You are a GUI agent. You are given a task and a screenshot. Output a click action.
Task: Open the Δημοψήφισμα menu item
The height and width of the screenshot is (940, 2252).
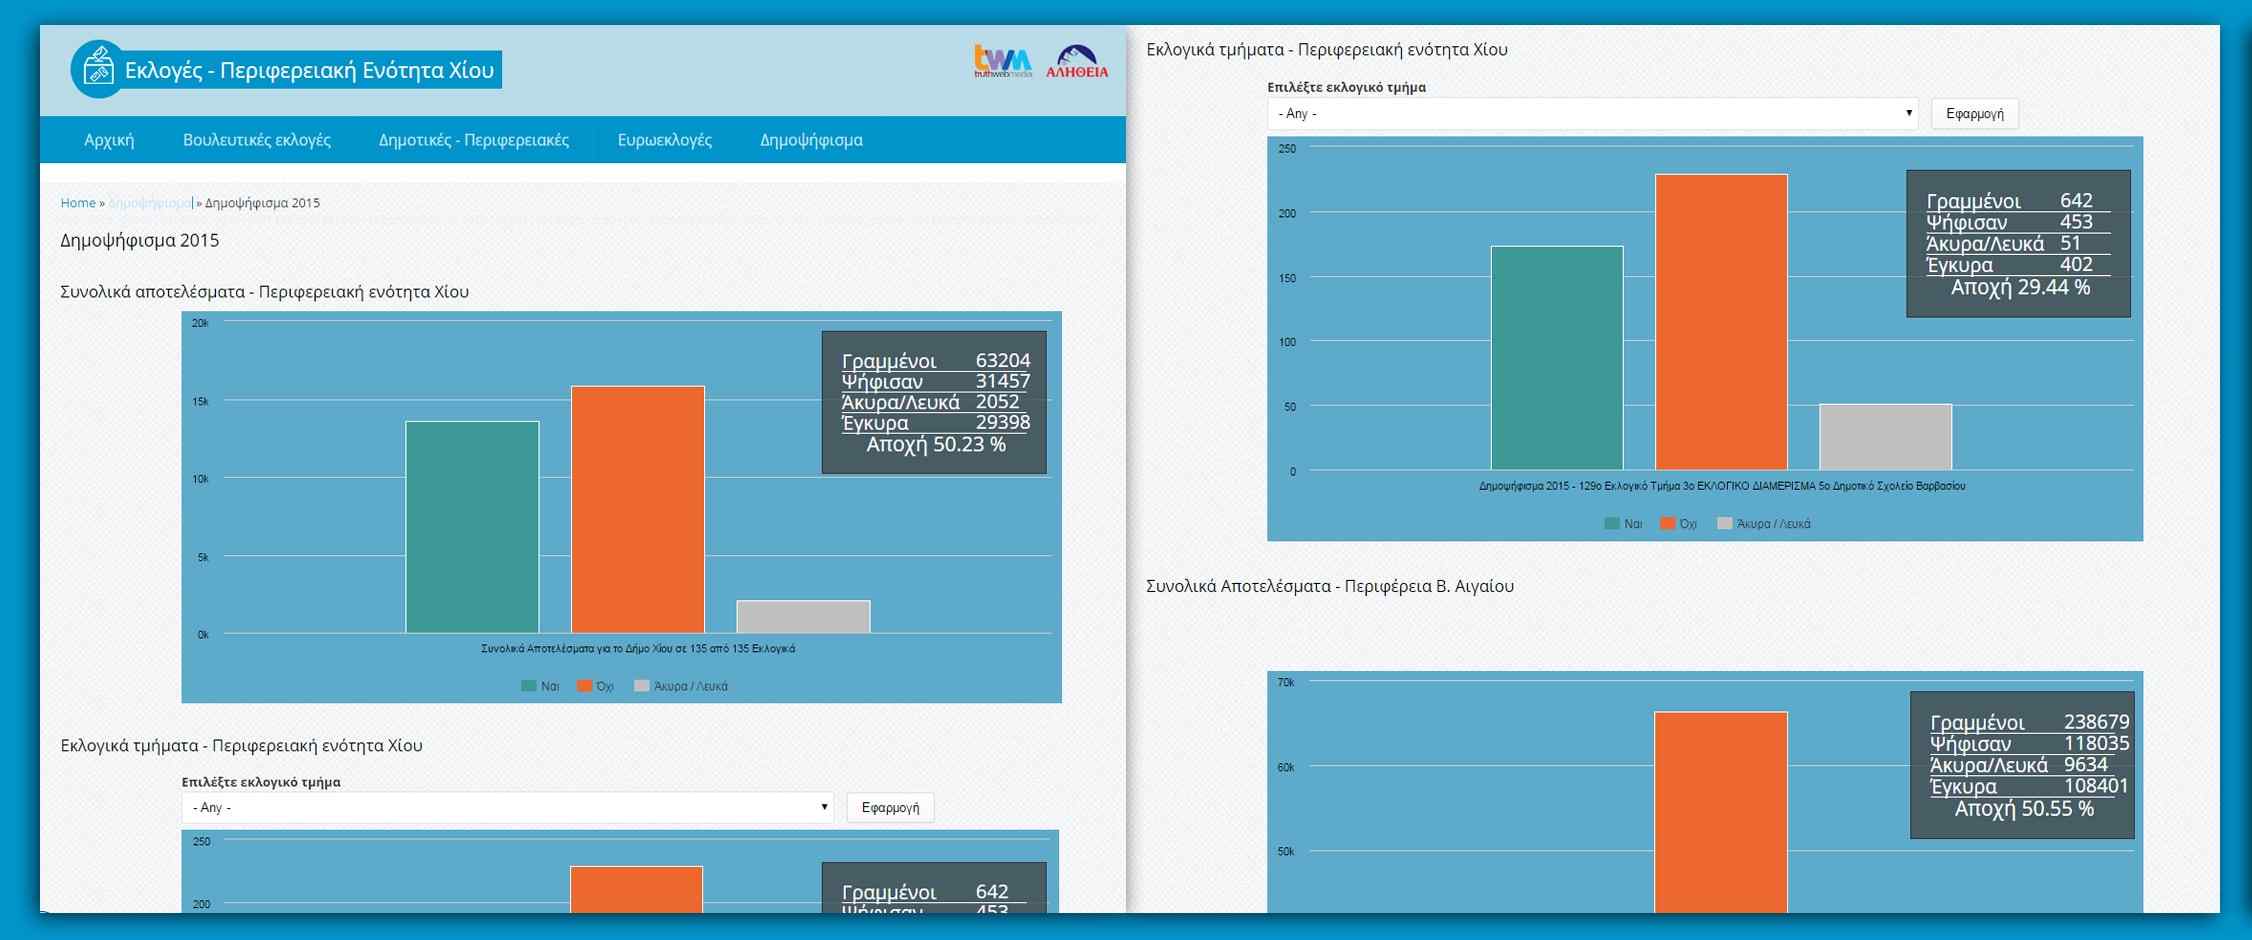[x=811, y=140]
